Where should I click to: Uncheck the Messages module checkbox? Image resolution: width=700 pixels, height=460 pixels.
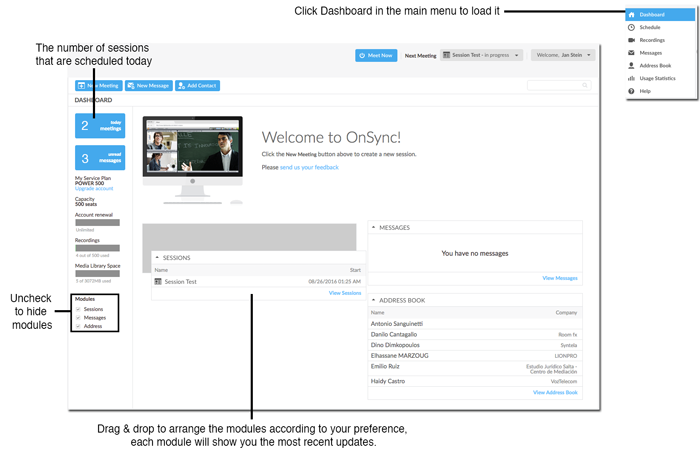click(78, 318)
